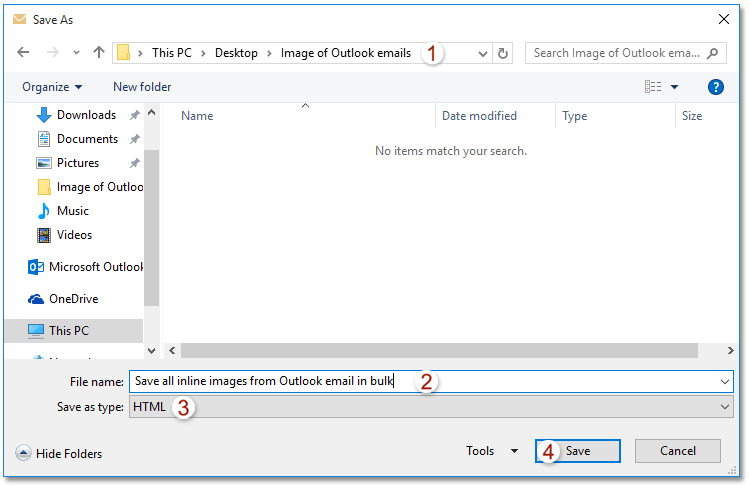This screenshot has height=485, width=749.
Task: Expand the address bar history dropdown
Action: 483,54
